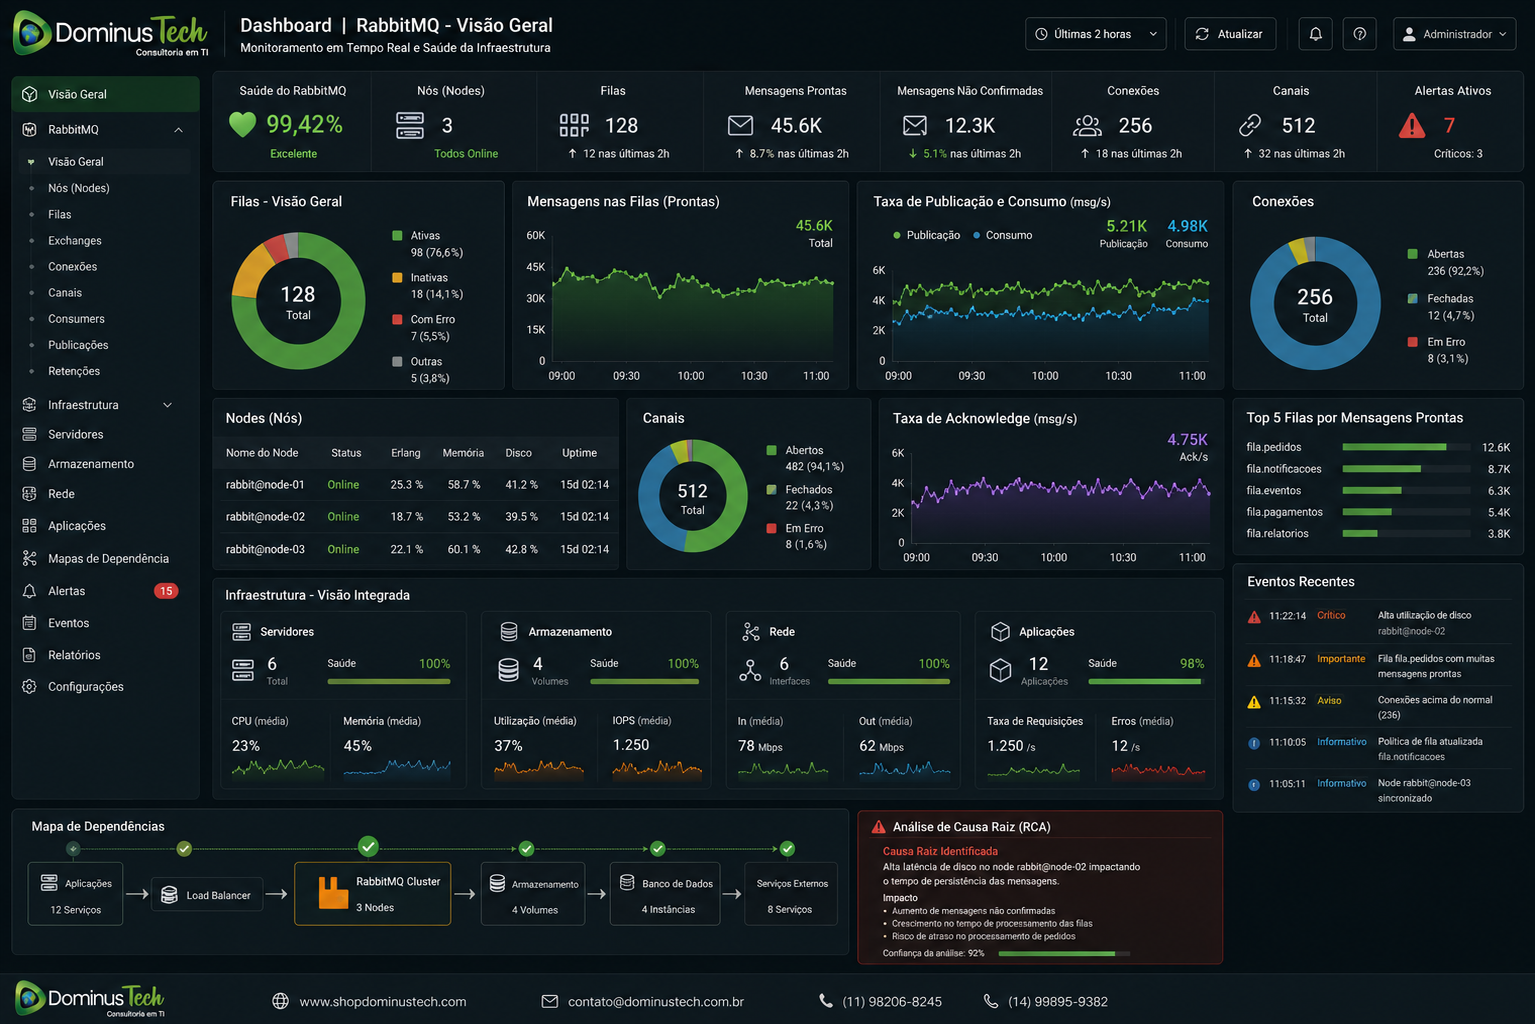Click the green heart health icon

[242, 125]
